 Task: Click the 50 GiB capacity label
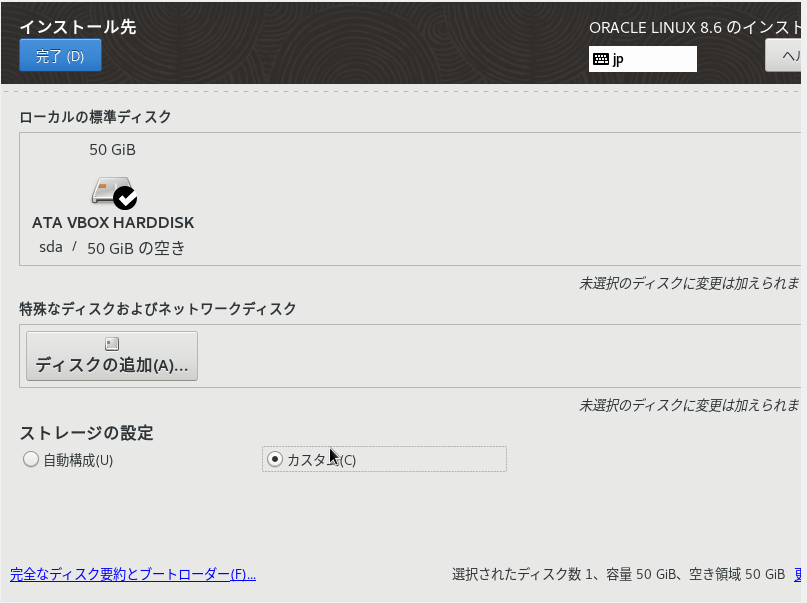coord(112,150)
